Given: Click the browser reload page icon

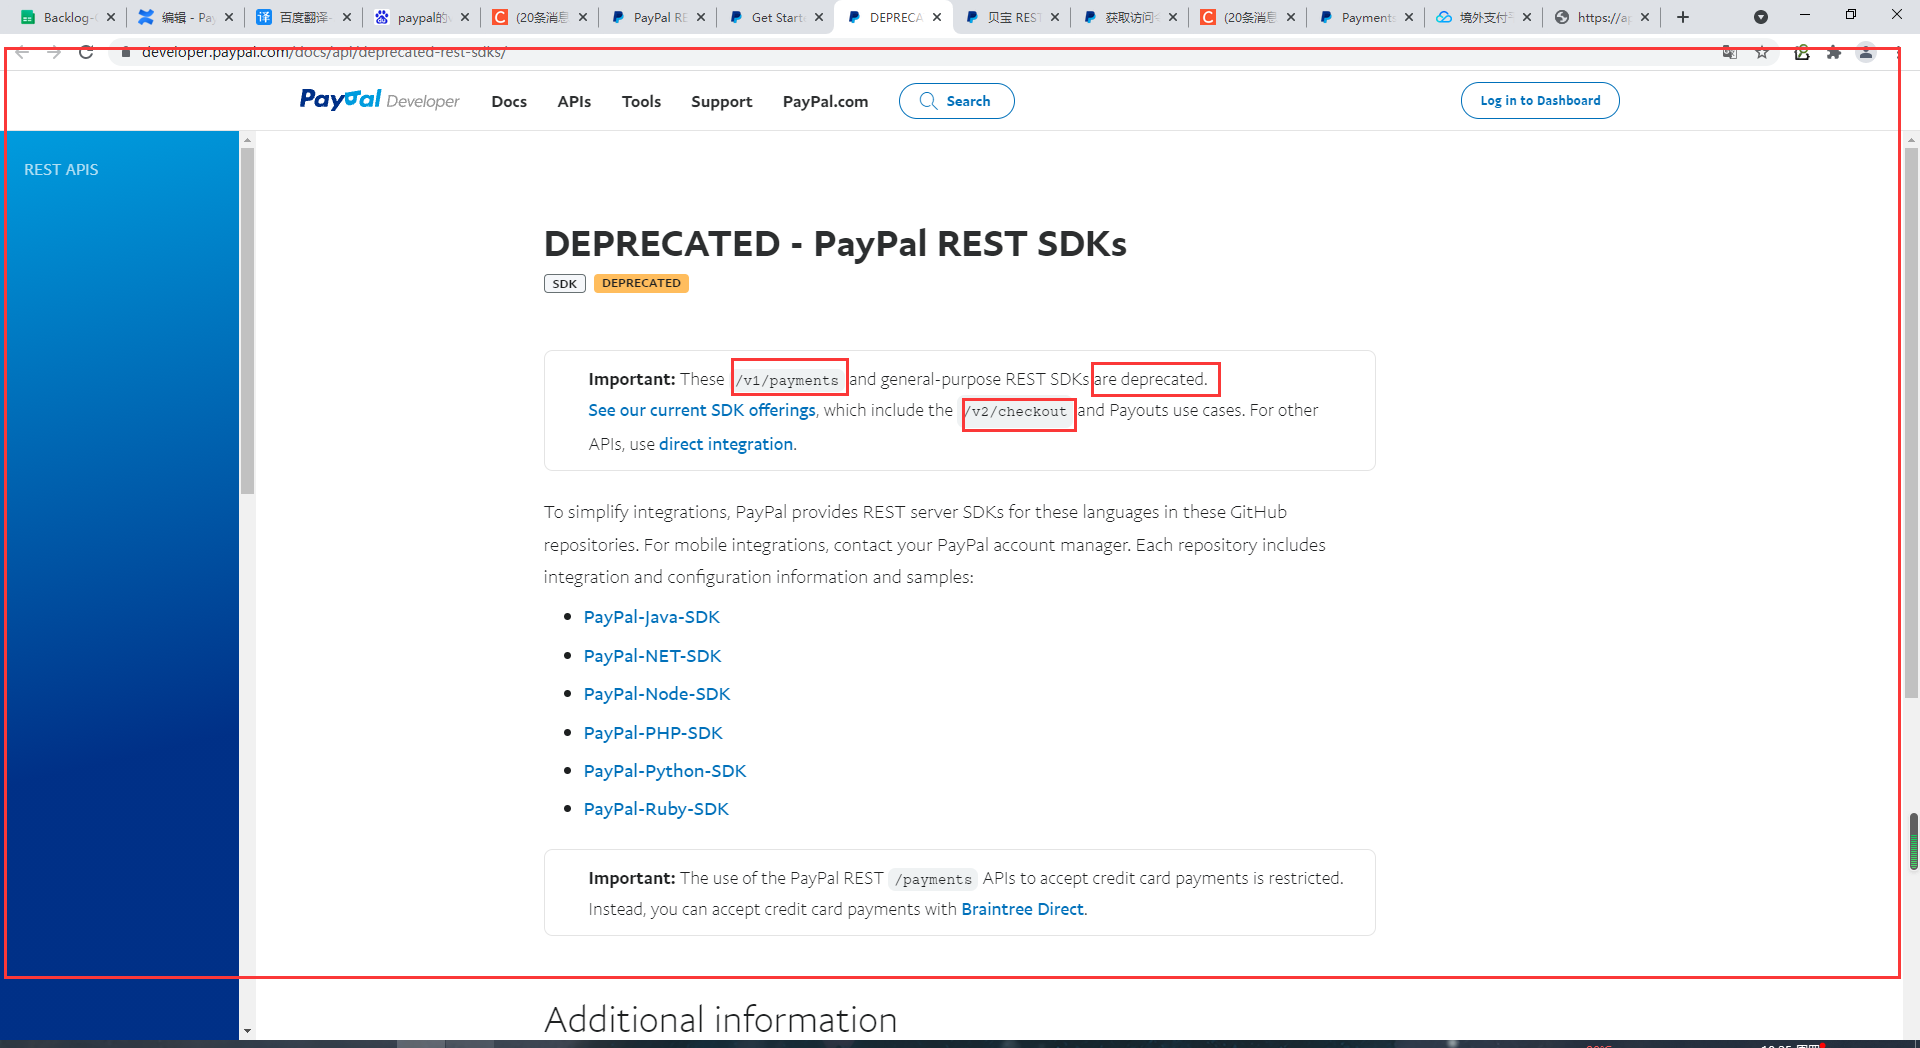Looking at the screenshot, I should click(x=86, y=53).
